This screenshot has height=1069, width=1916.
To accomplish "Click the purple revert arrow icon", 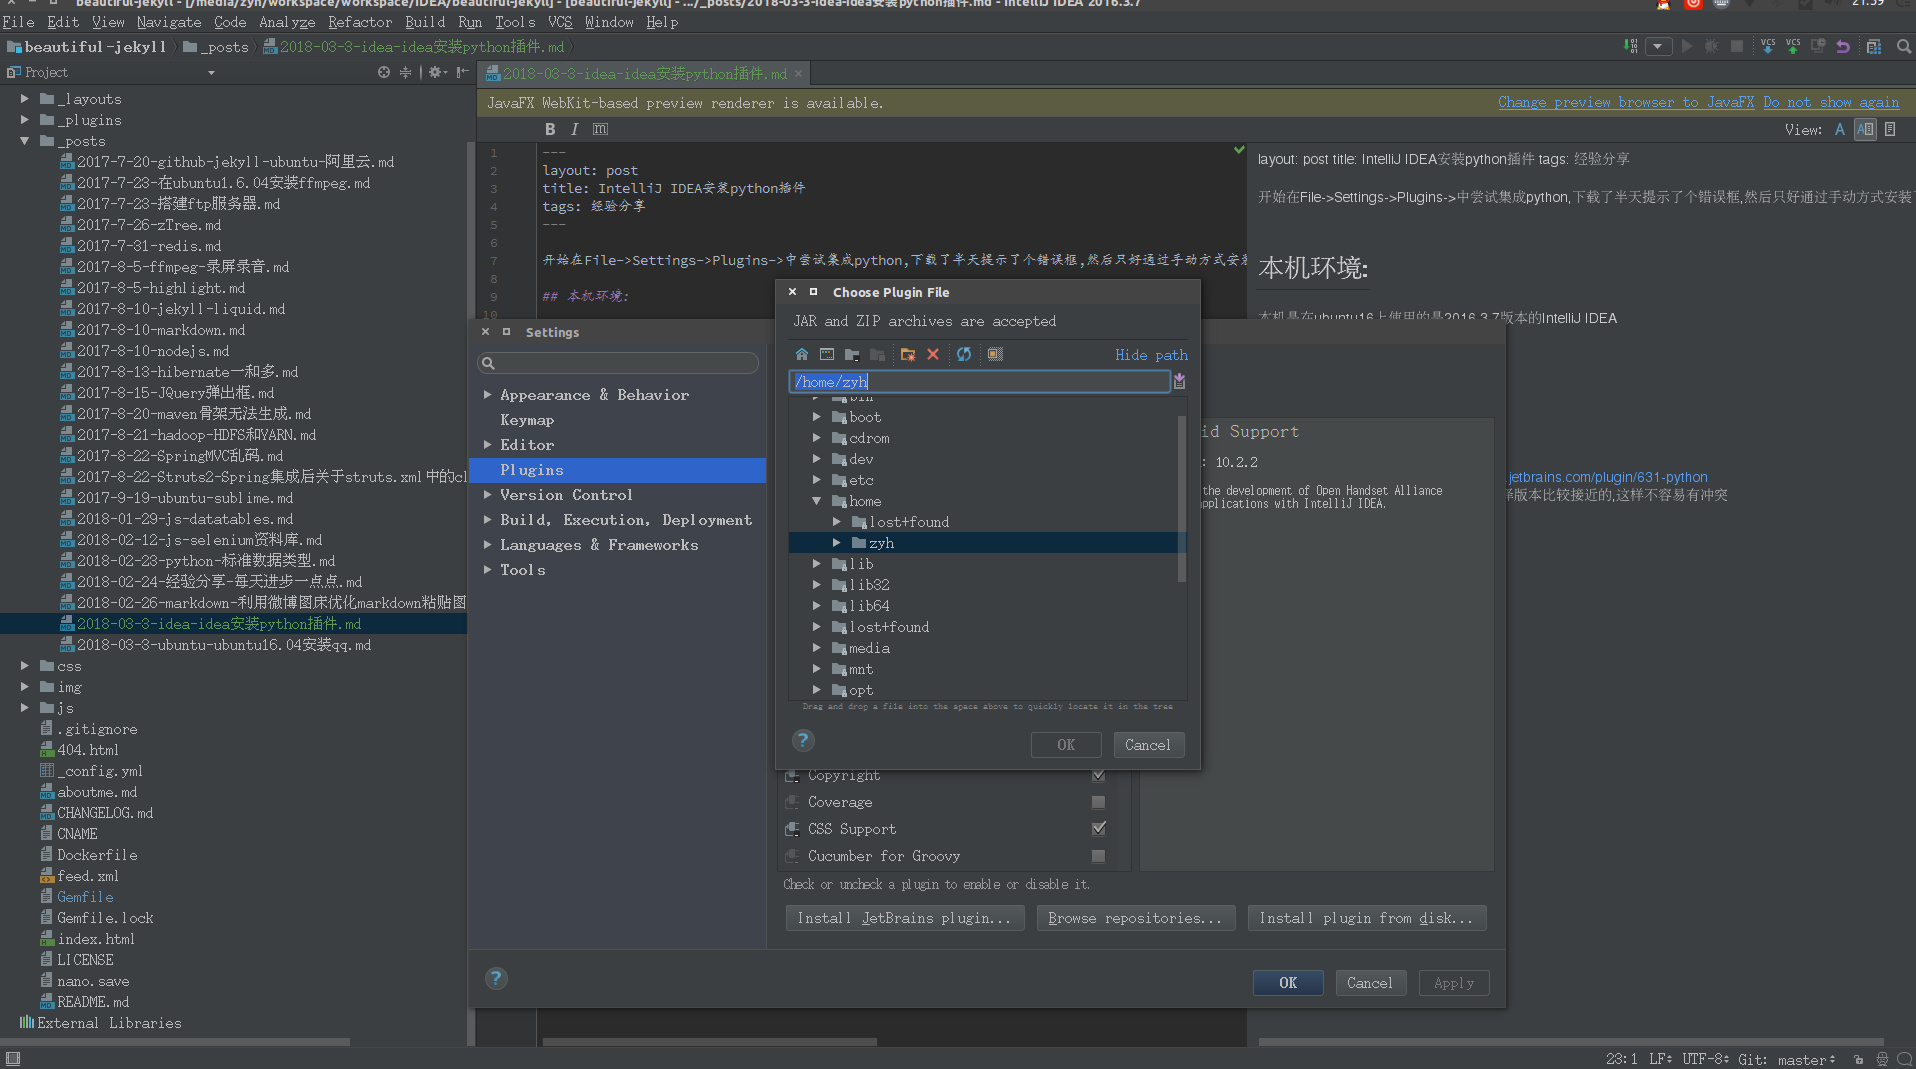I will coord(1843,46).
